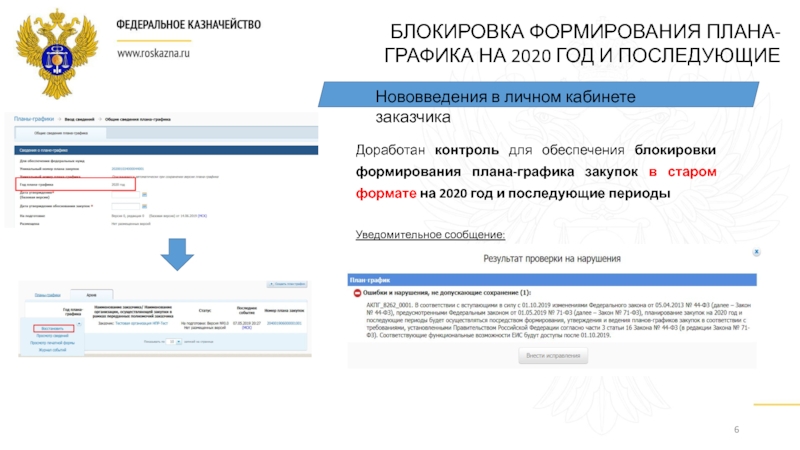The width and height of the screenshot is (800, 450).
Task: Click 'Создать план-график' button
Action: pos(287,284)
